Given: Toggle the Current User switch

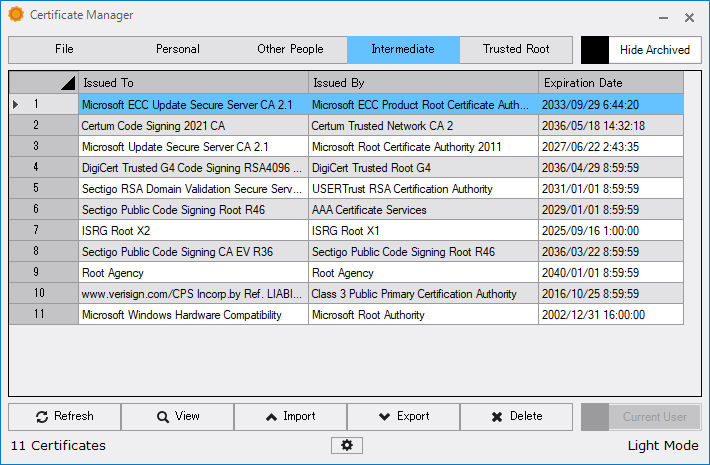Looking at the screenshot, I should tap(641, 417).
